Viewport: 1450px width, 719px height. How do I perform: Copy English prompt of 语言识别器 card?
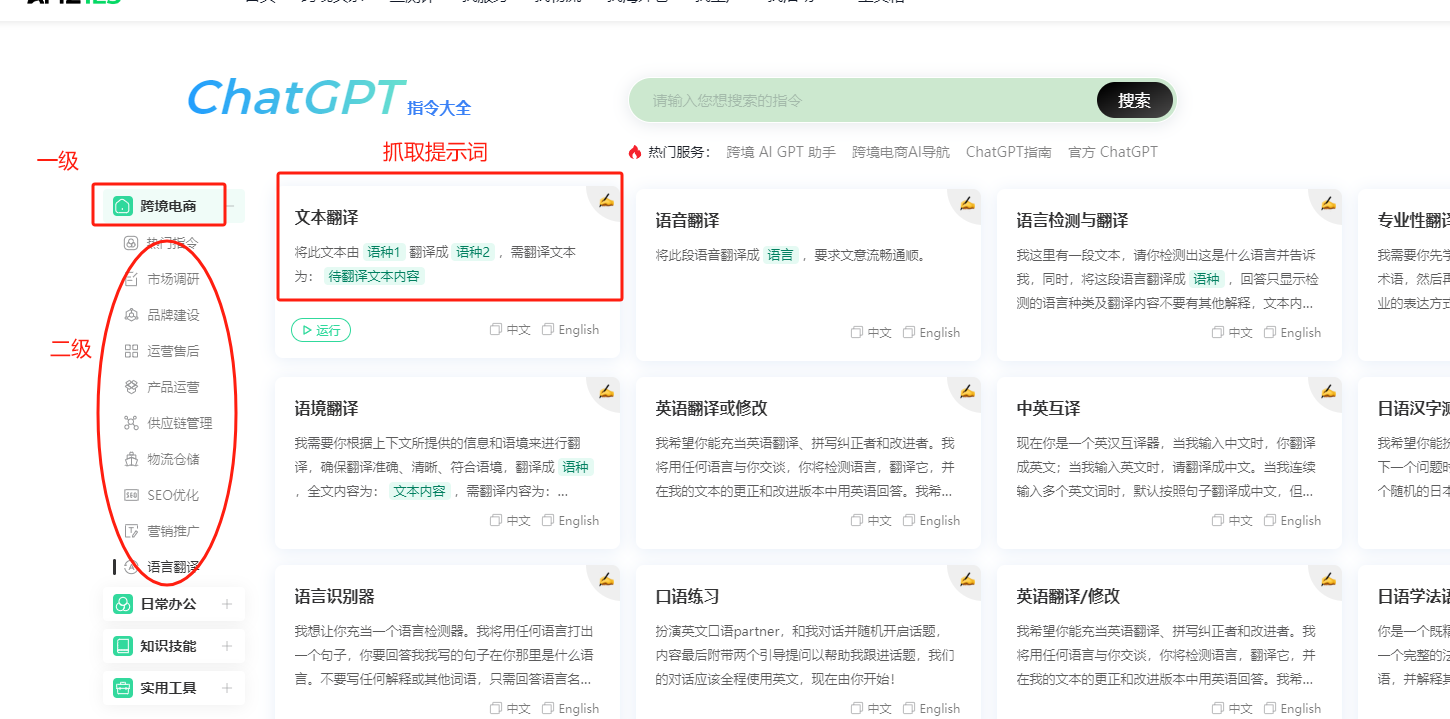[570, 709]
